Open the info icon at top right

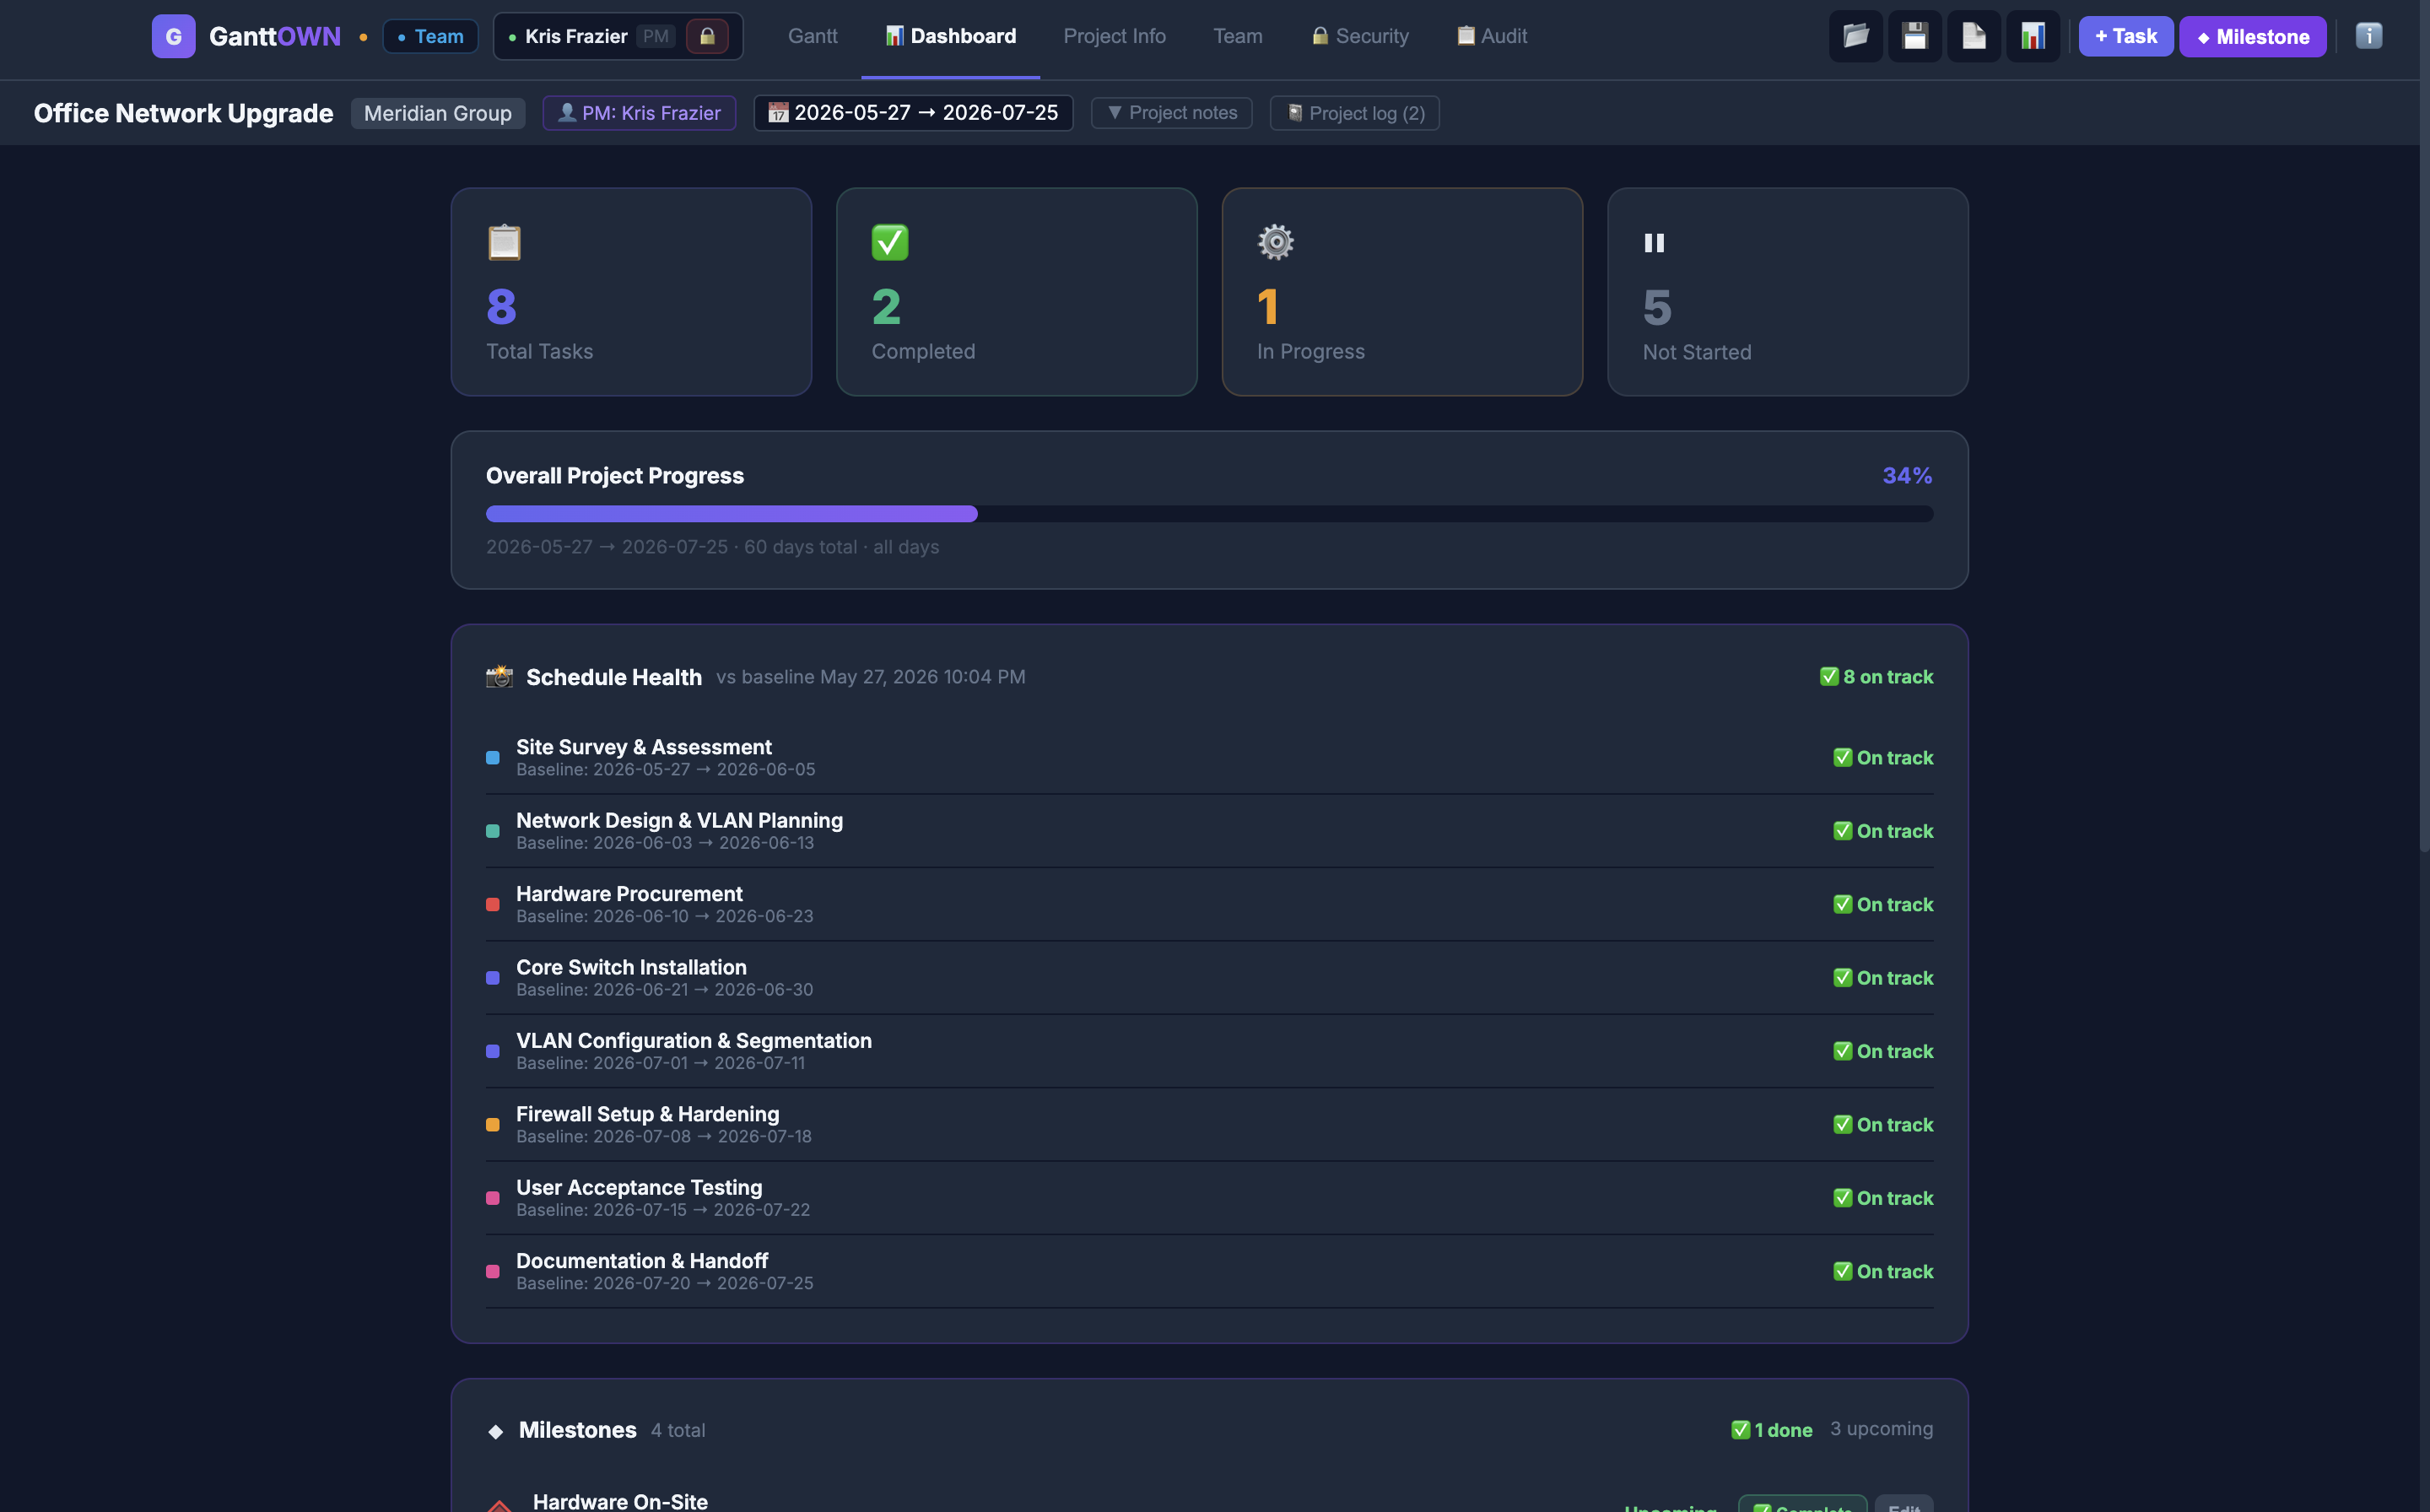[2368, 36]
